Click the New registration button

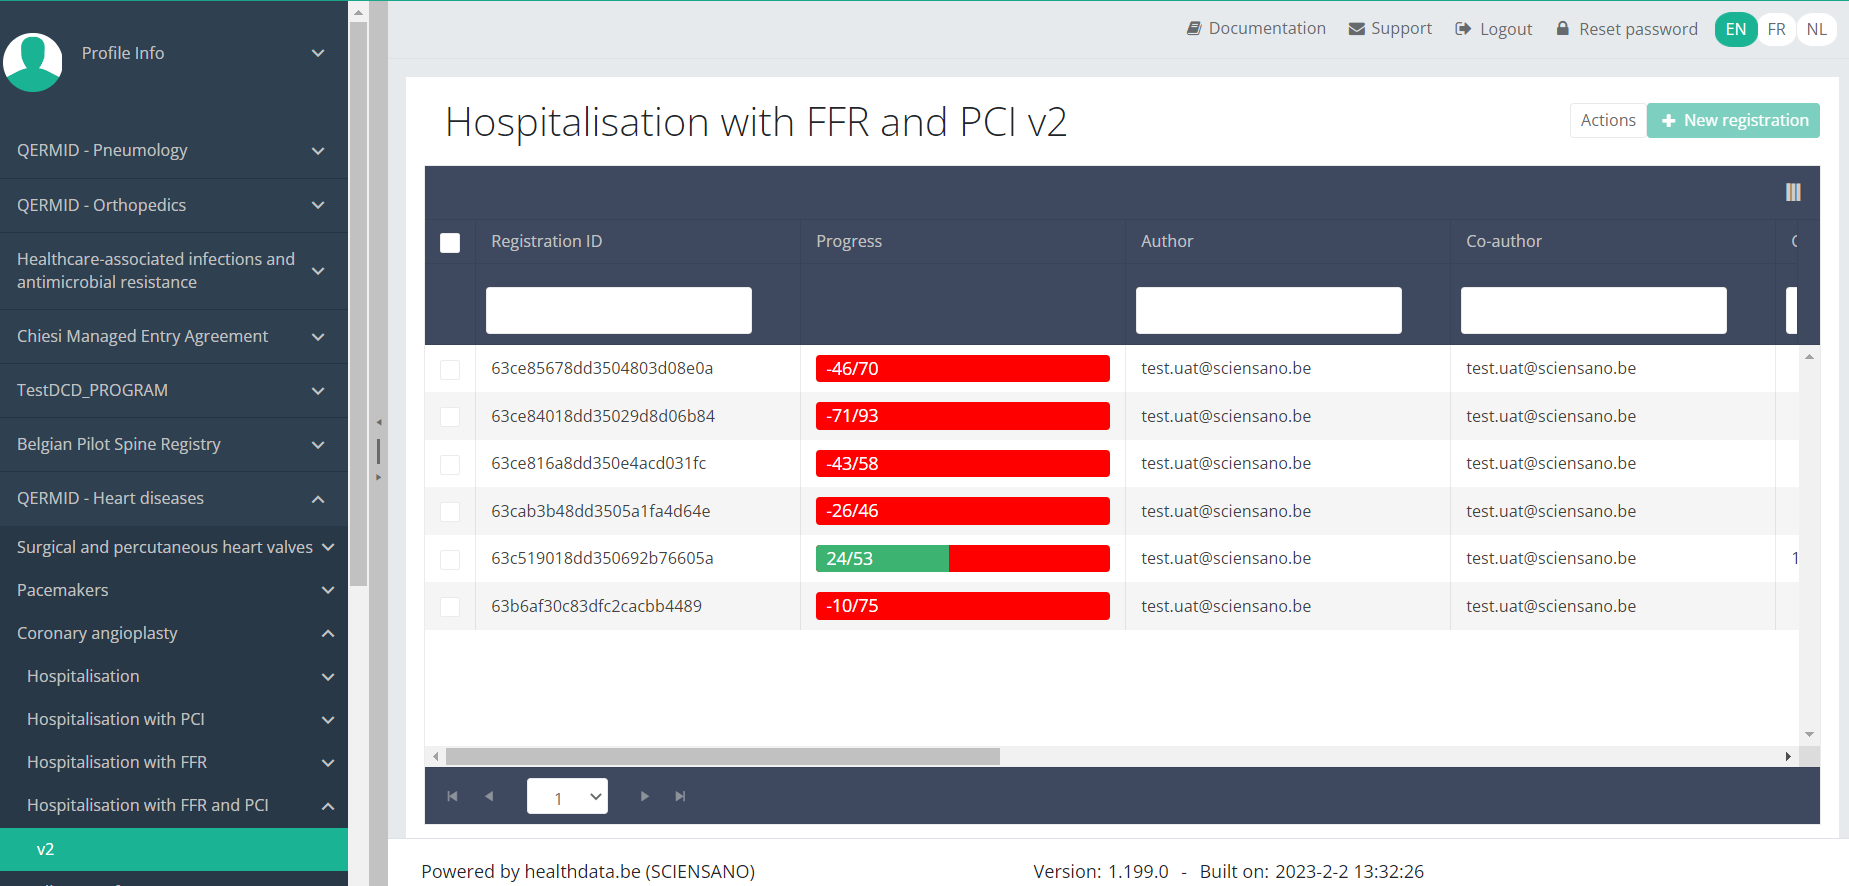click(1733, 120)
